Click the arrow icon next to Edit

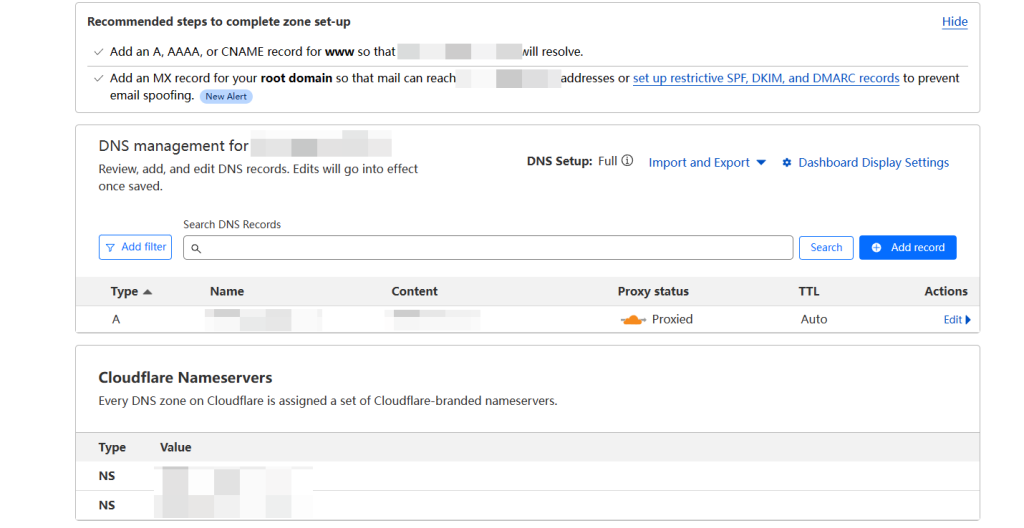pyautogui.click(x=968, y=320)
